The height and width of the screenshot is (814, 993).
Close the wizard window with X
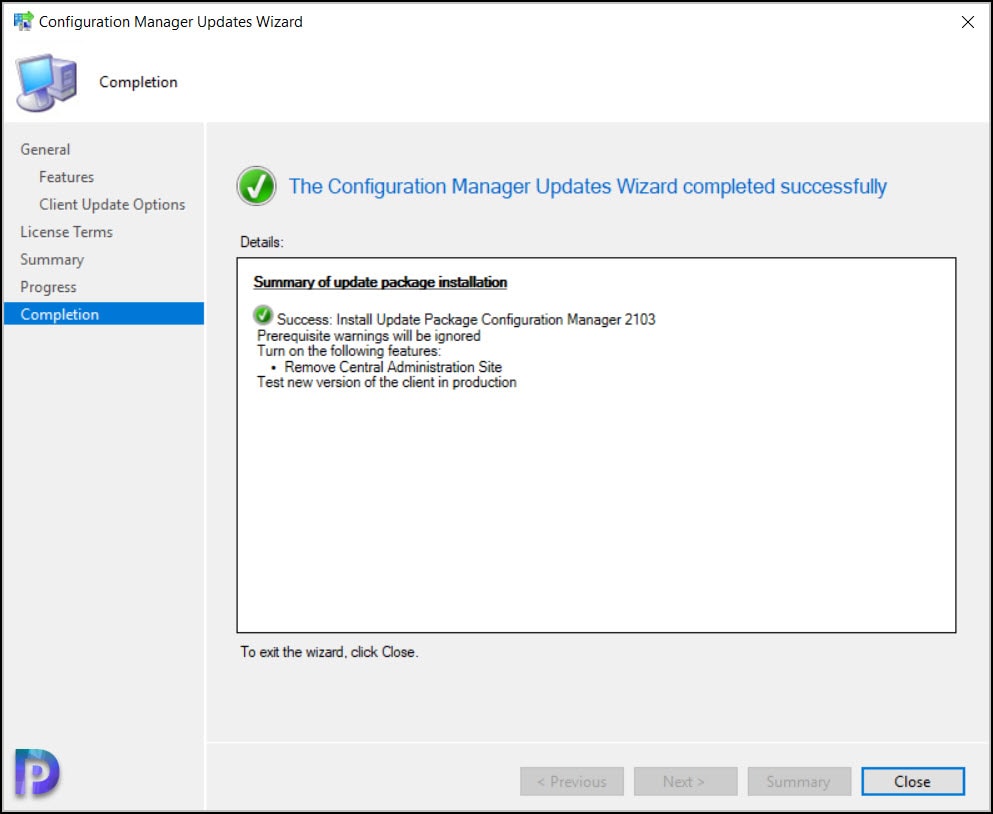[x=967, y=22]
